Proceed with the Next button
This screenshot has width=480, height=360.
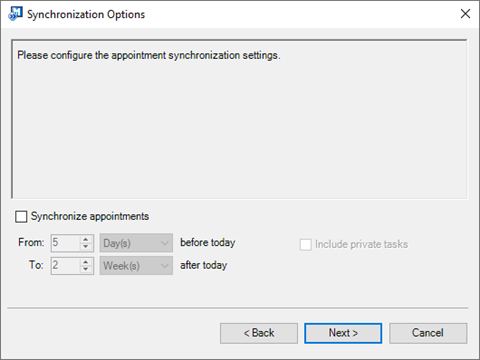pos(343,333)
